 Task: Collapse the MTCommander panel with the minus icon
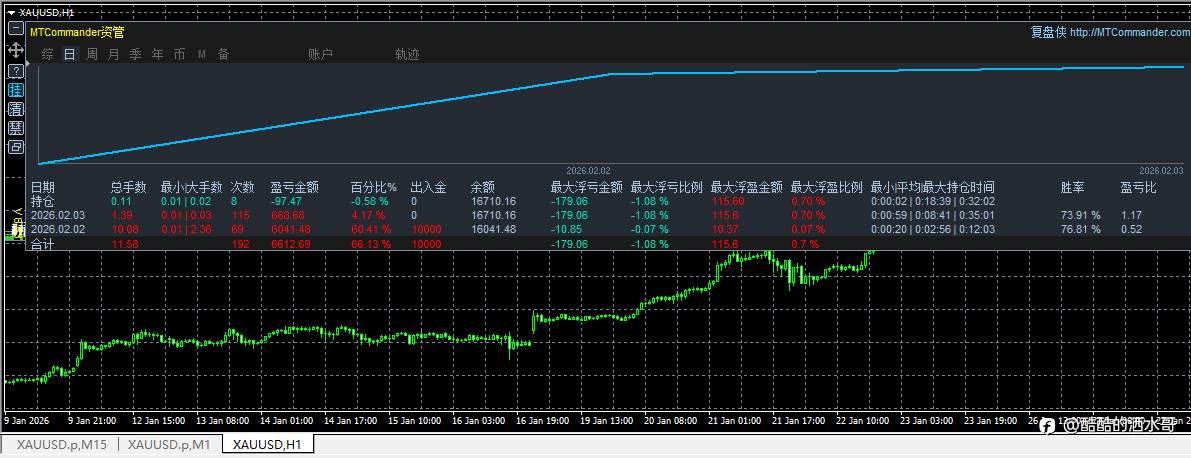(15, 29)
